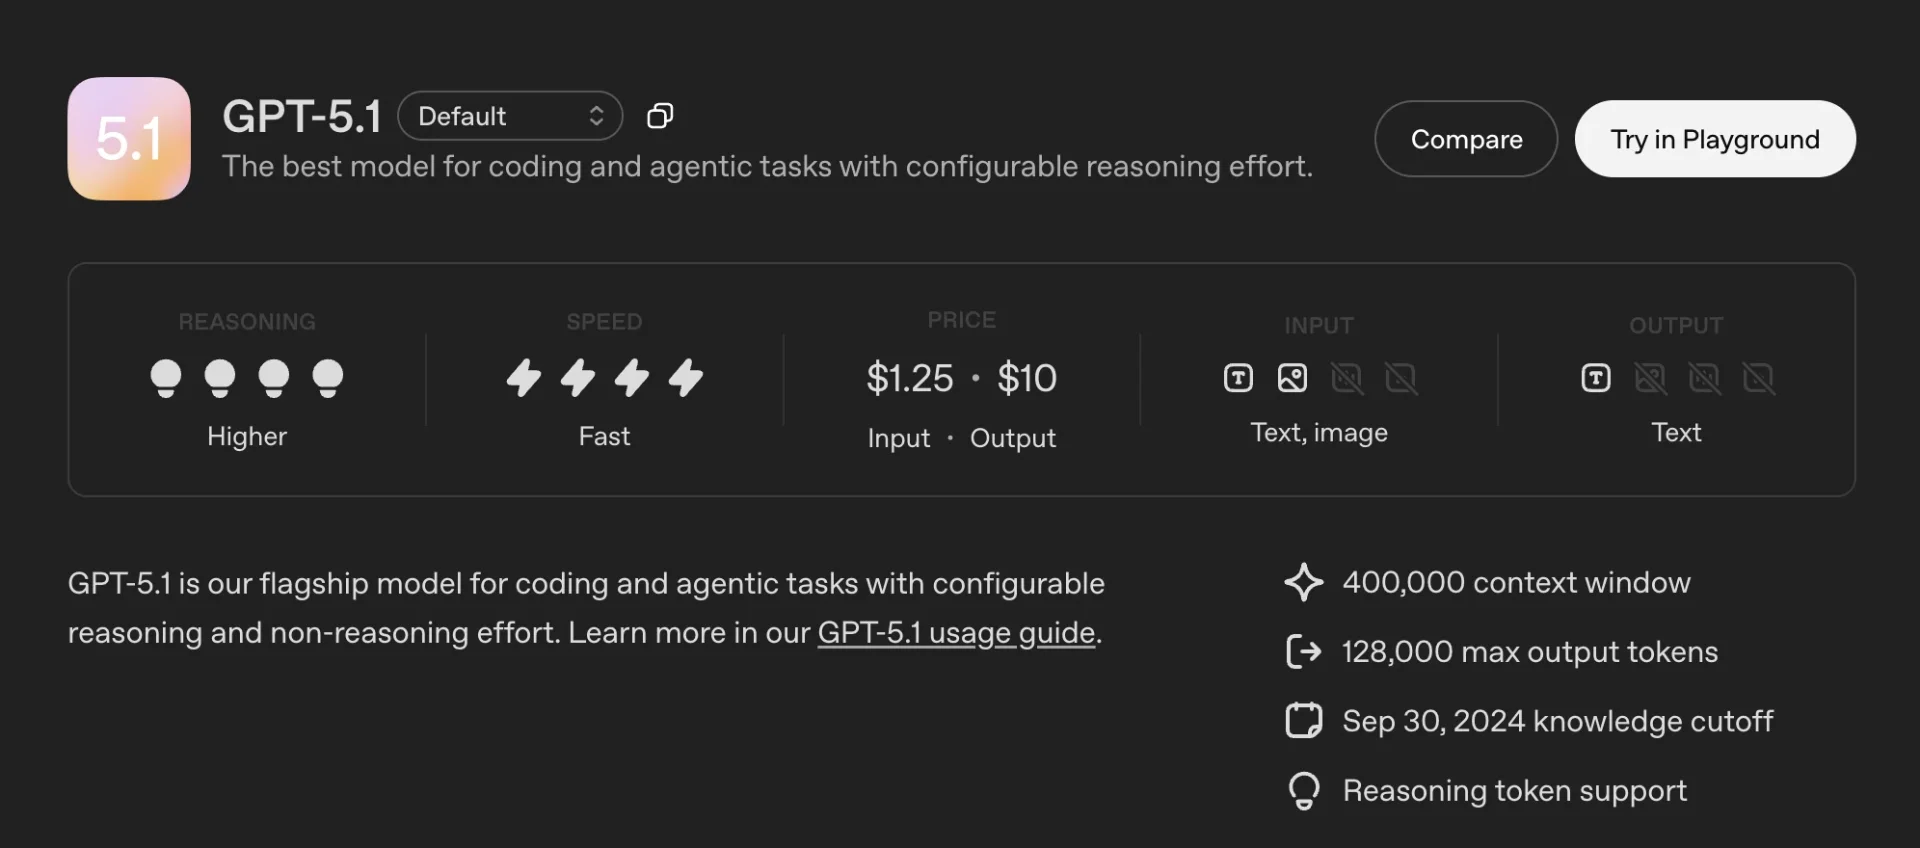Click the text output modality icon
The height and width of the screenshot is (848, 1920).
1595,378
